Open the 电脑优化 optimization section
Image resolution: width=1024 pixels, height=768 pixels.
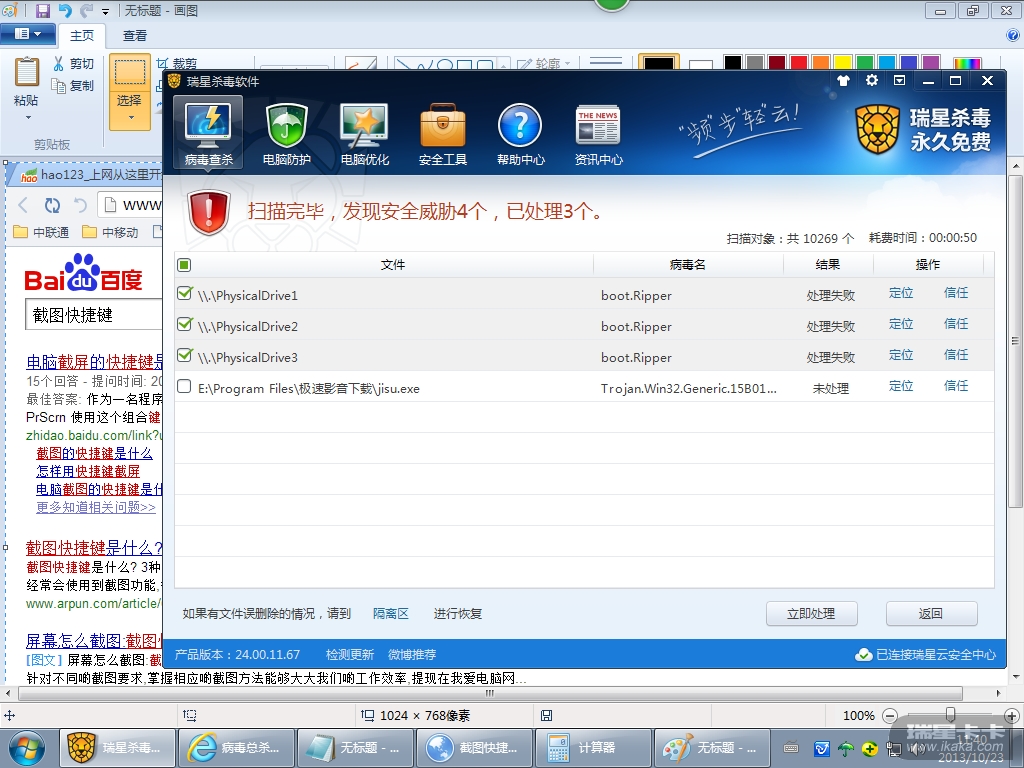pyautogui.click(x=364, y=133)
